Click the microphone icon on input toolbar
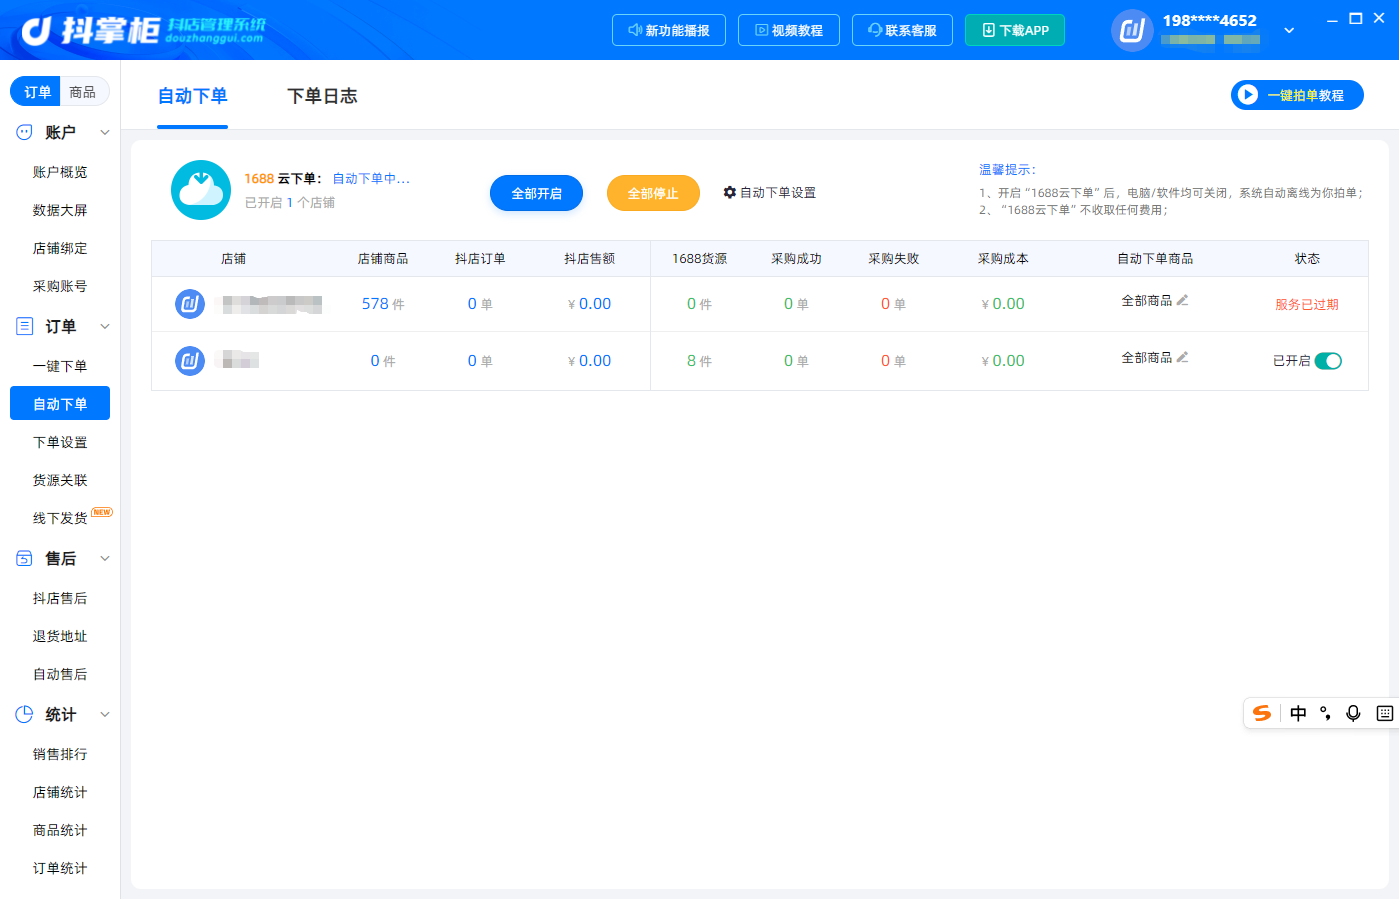1399x899 pixels. (1353, 713)
